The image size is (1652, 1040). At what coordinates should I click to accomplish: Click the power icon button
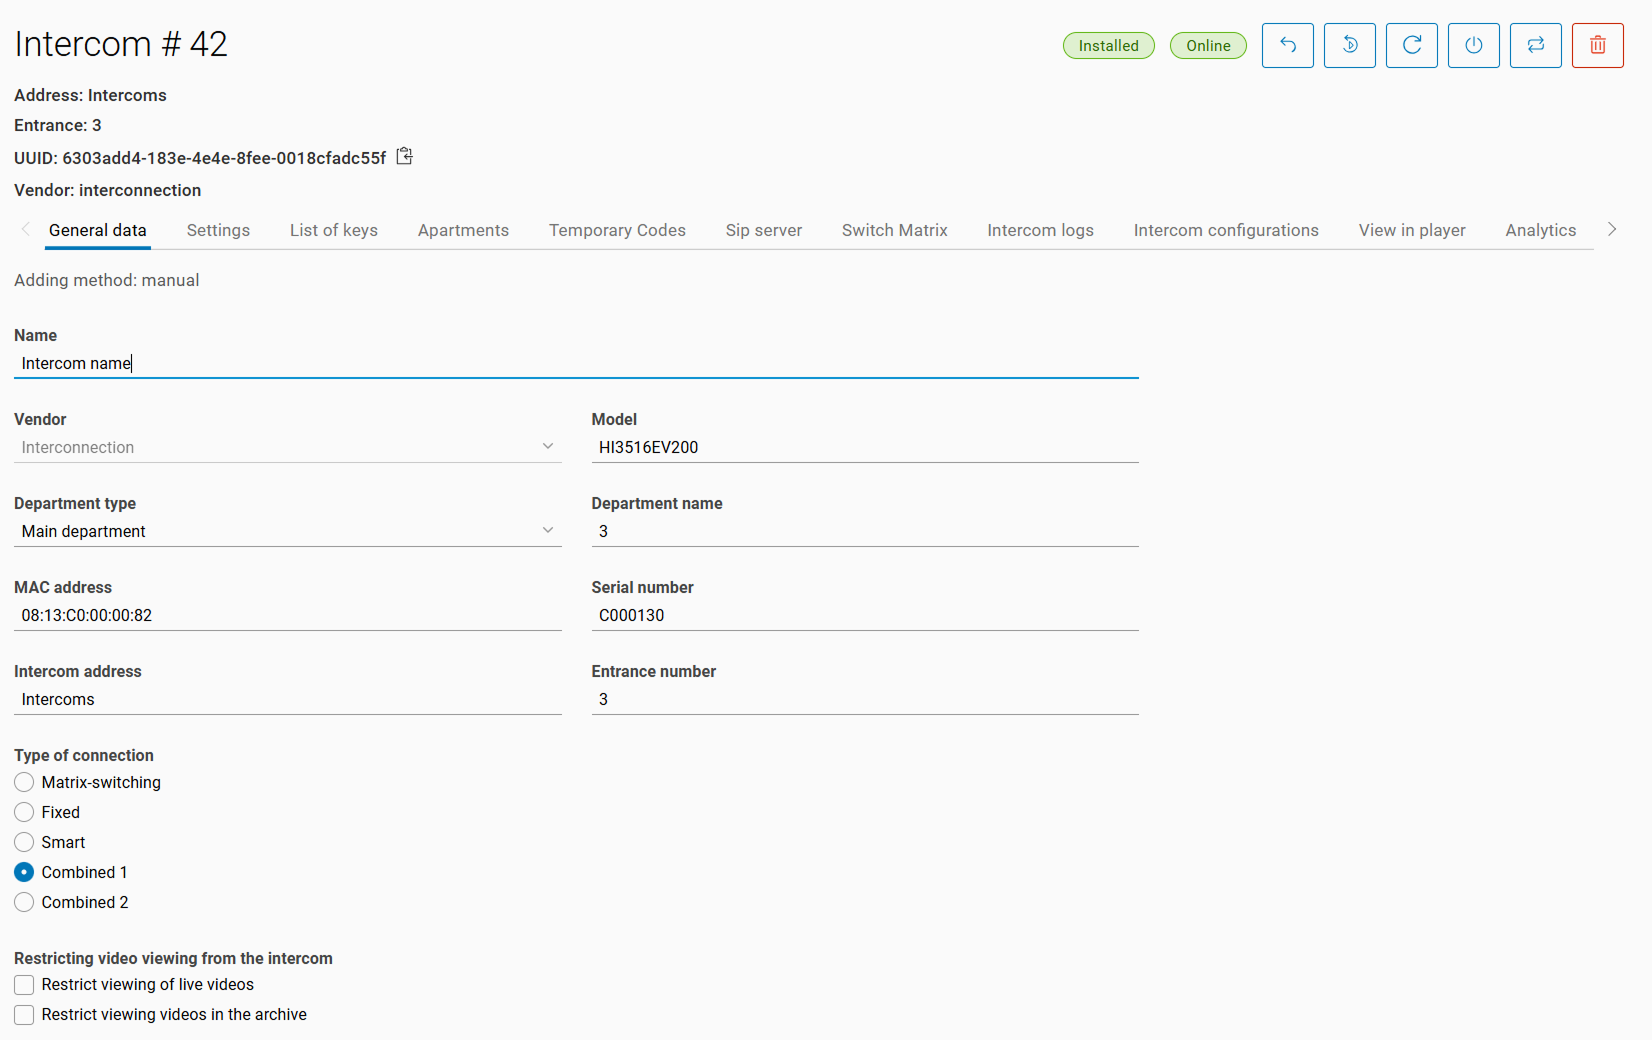pyautogui.click(x=1473, y=46)
